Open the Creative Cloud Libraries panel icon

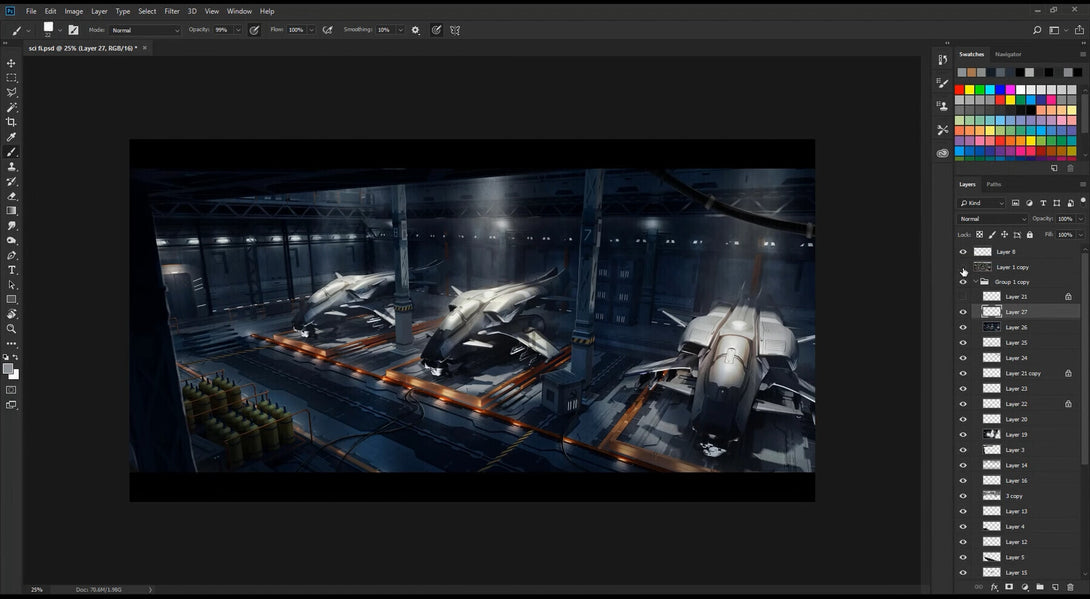pos(943,153)
